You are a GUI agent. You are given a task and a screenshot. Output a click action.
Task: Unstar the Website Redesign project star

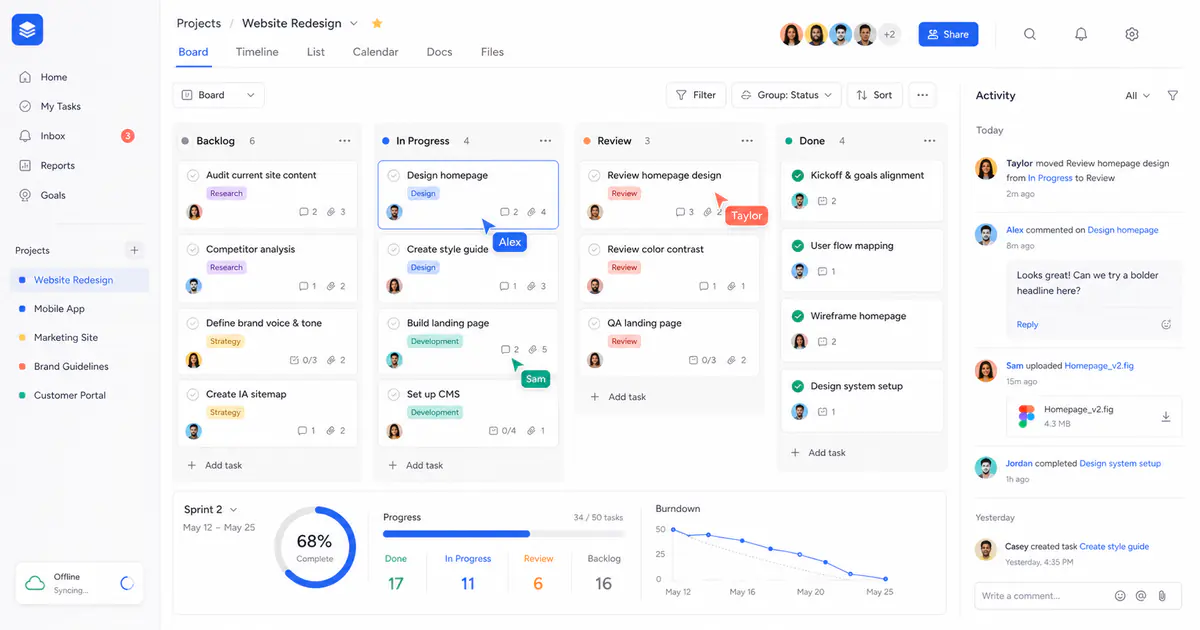pyautogui.click(x=377, y=23)
